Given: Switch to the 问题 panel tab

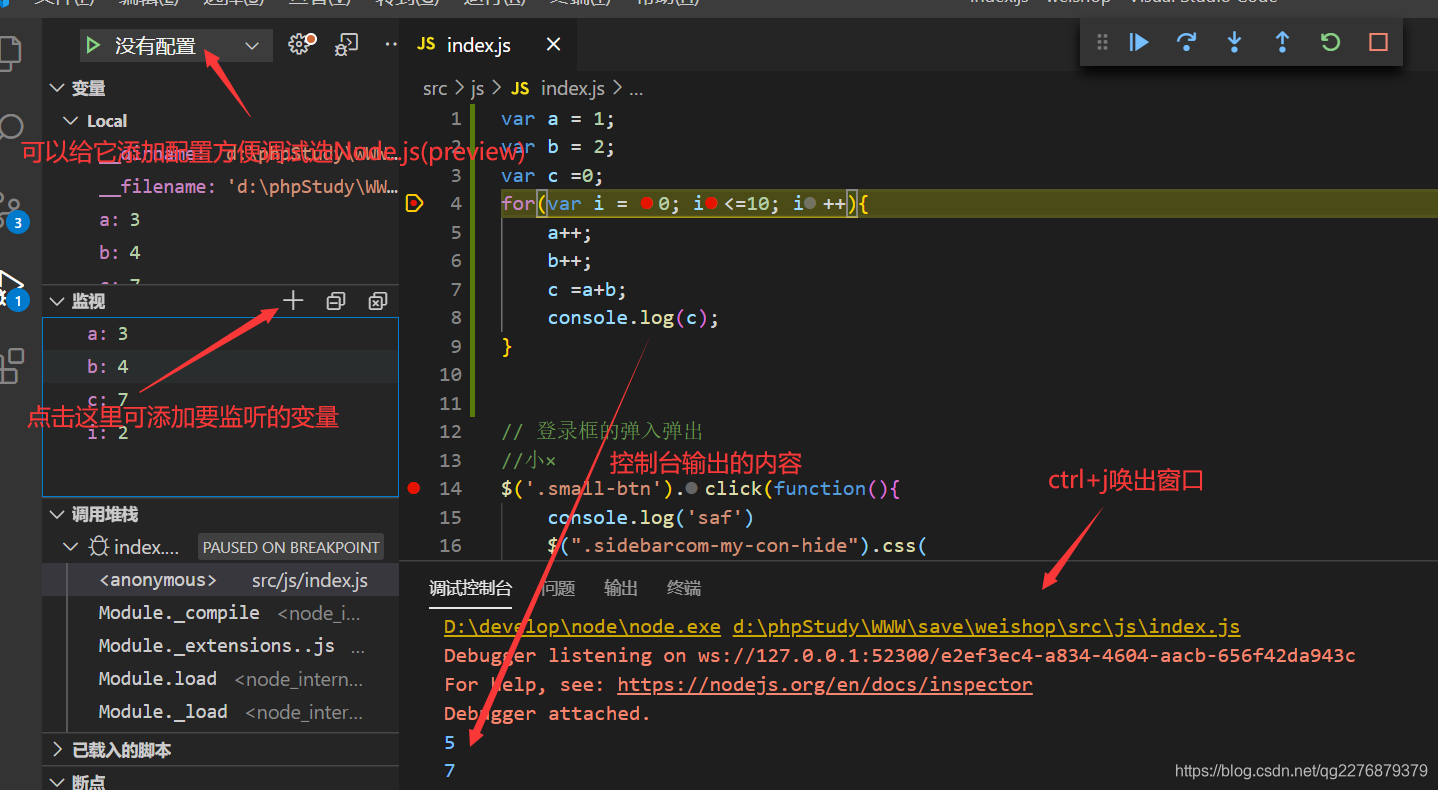Looking at the screenshot, I should tap(558, 588).
